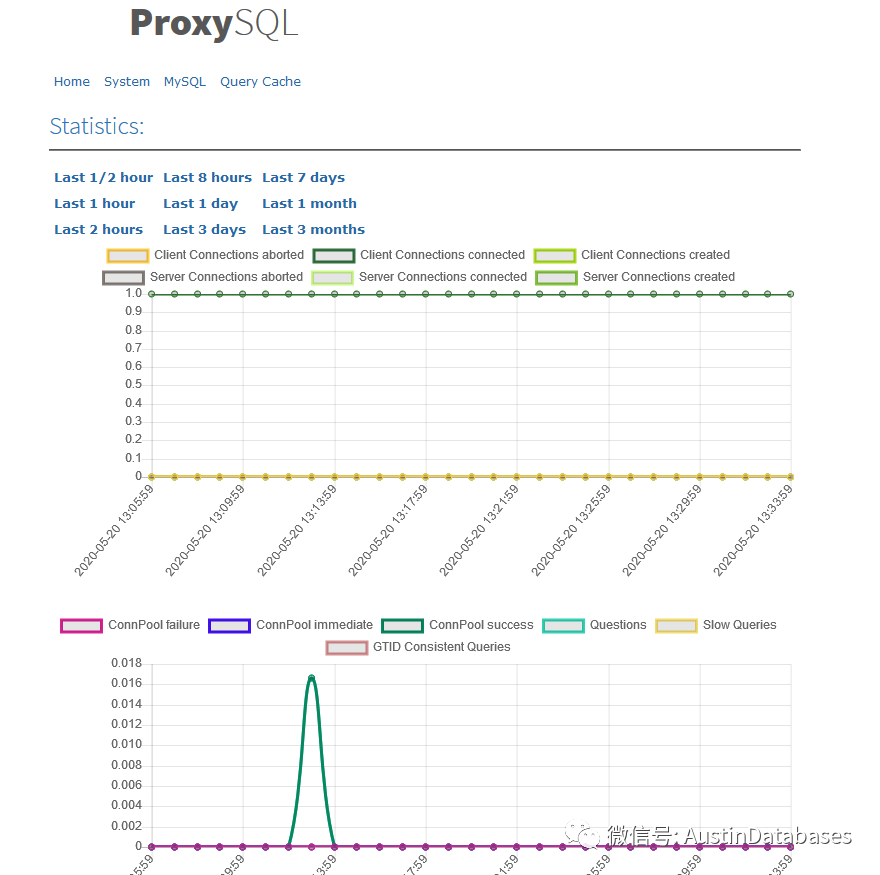
Task: Click the 0.5 y-axis value
Action: pos(134,384)
